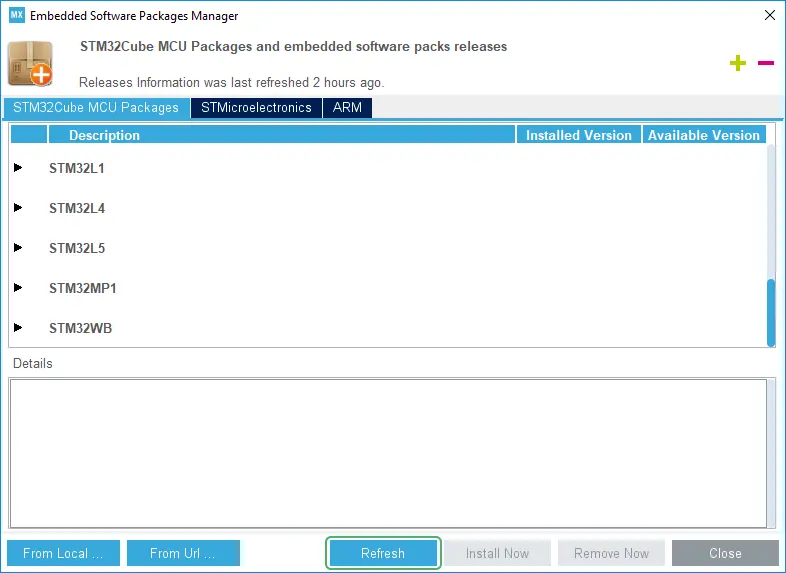Viewport: 786px width, 573px height.
Task: Expand the STM32MP1 disclosure triangle
Action: pyautogui.click(x=18, y=288)
